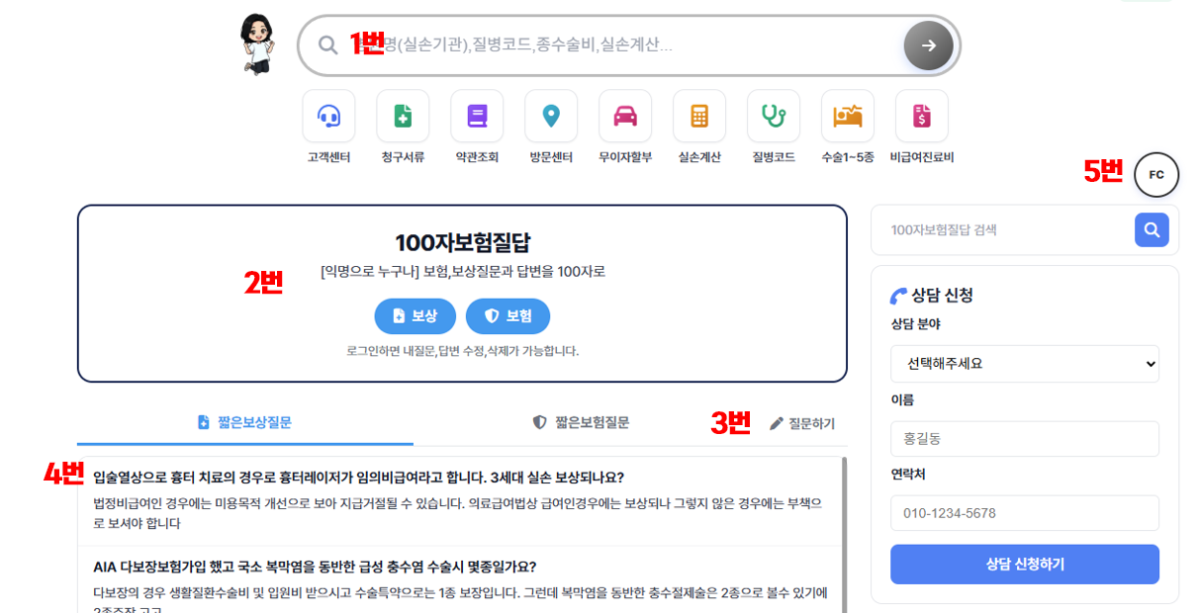
Task: Click the blue magnifier search button
Action: coord(1151,230)
